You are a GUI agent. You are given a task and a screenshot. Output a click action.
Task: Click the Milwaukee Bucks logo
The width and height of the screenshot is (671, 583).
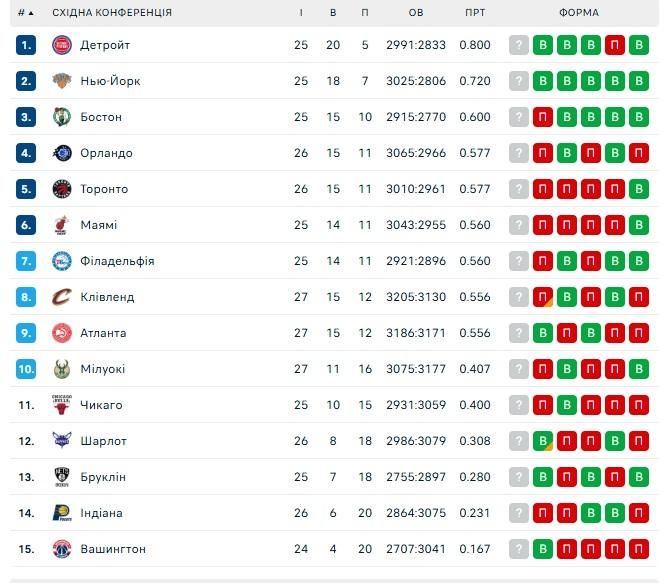coord(62,369)
